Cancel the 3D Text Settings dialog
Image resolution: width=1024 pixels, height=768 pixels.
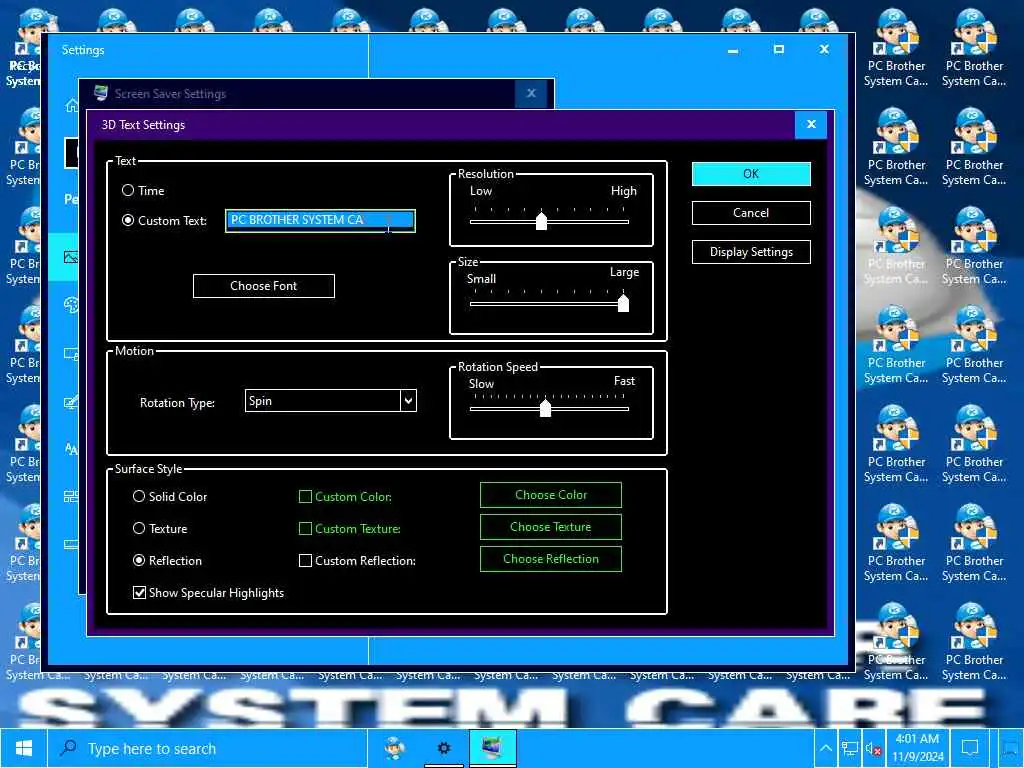click(751, 213)
